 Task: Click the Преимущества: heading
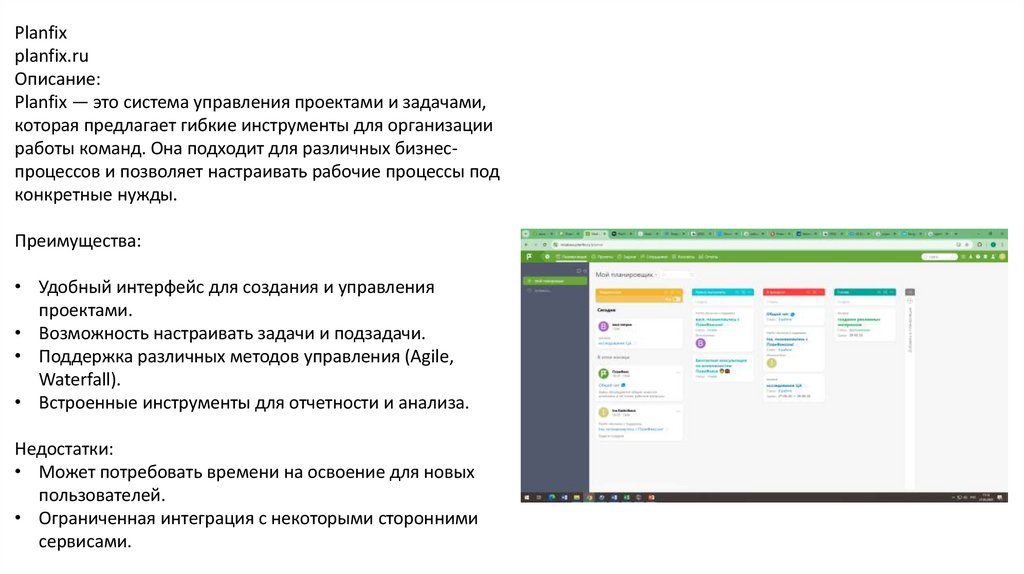(x=78, y=241)
